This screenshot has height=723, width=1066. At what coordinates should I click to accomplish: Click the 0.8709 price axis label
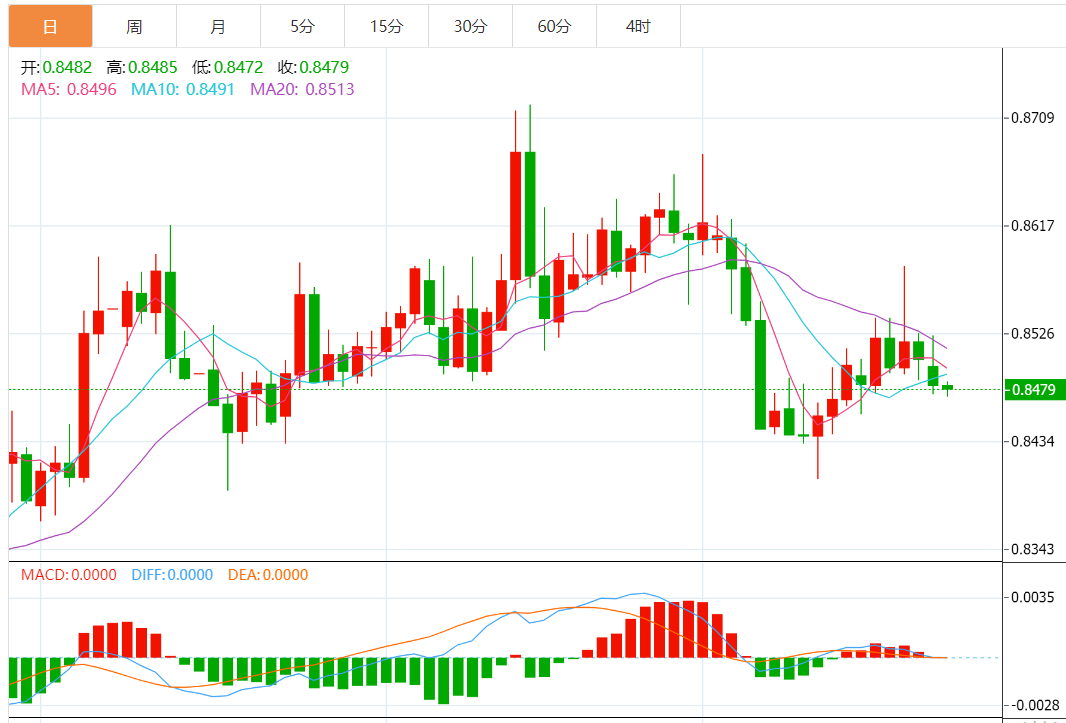[x=1033, y=119]
